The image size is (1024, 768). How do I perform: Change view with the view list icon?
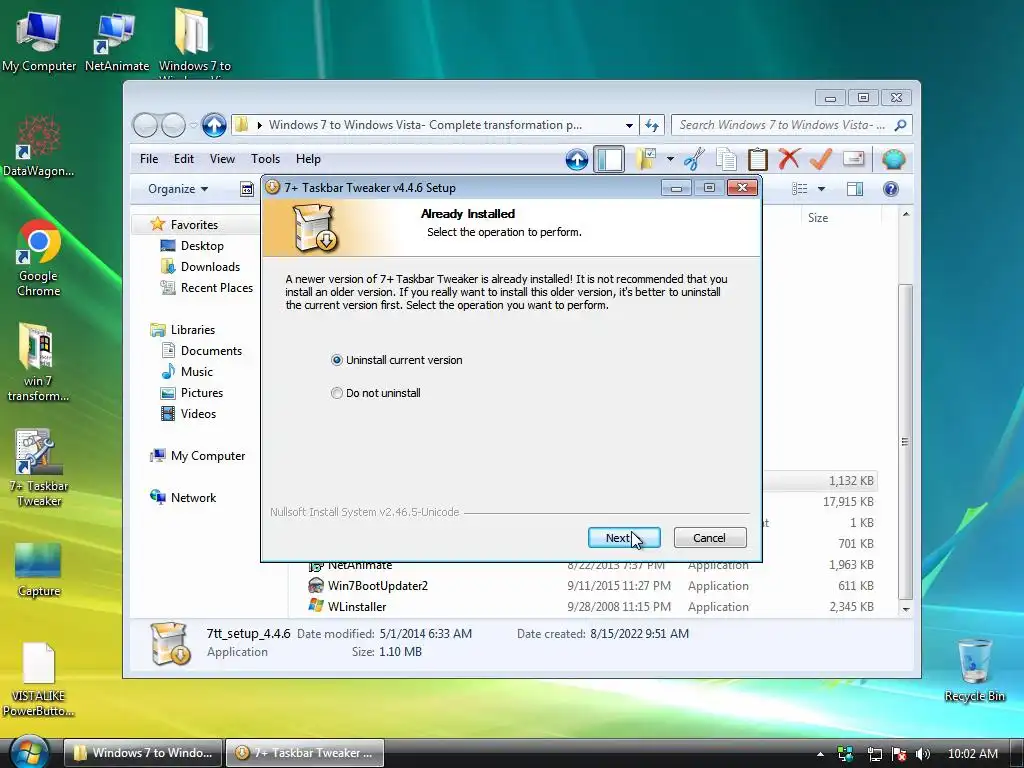[x=800, y=189]
